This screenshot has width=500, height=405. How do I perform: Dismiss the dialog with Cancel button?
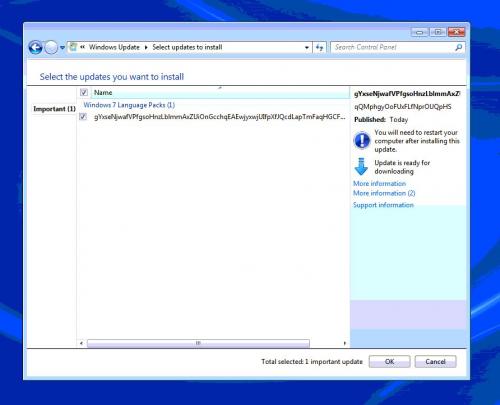[435, 362]
